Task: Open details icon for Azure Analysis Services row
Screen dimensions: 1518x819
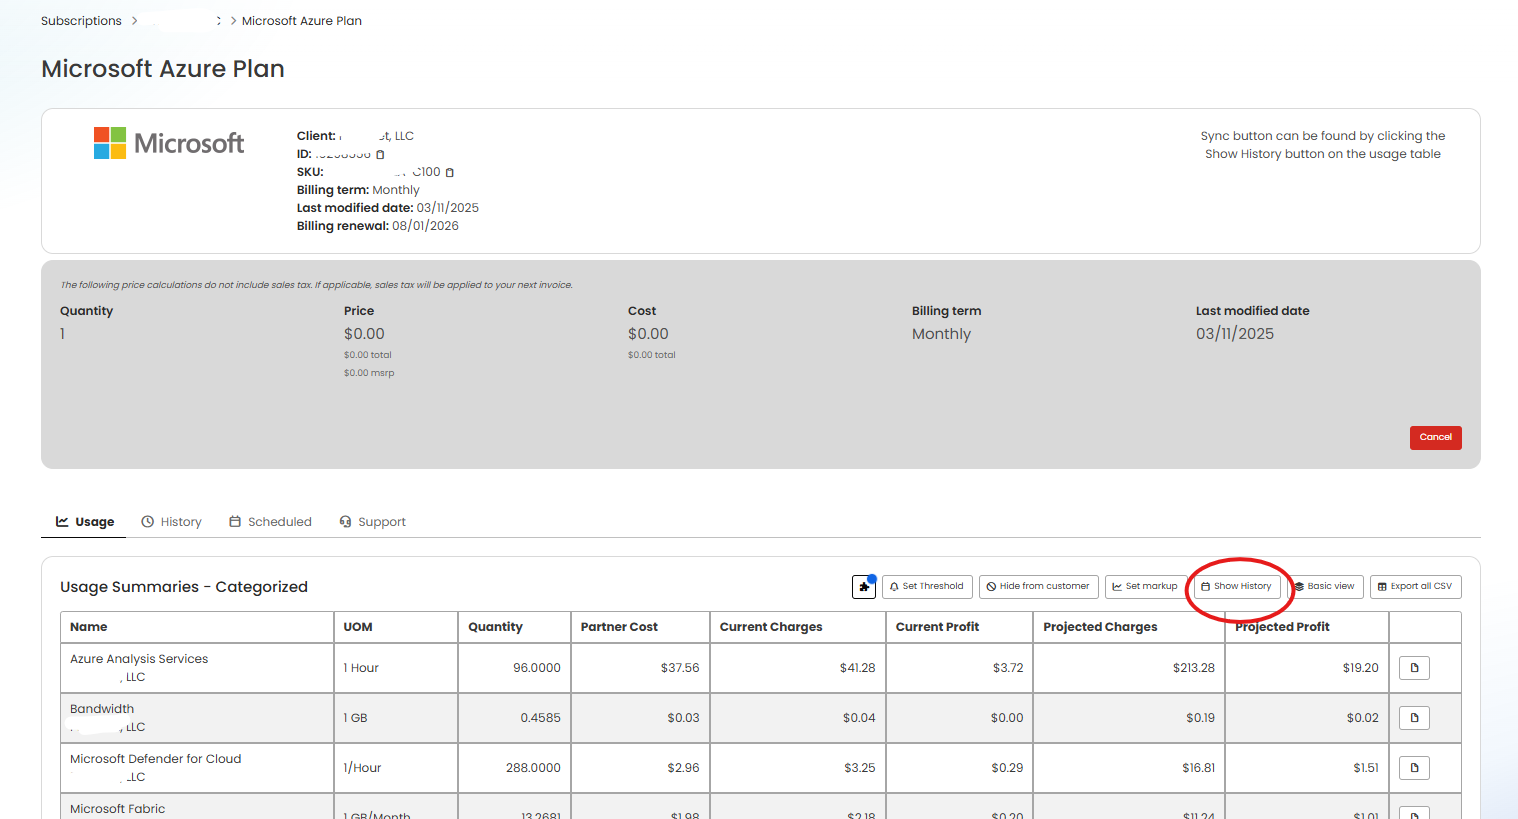Action: [1414, 668]
